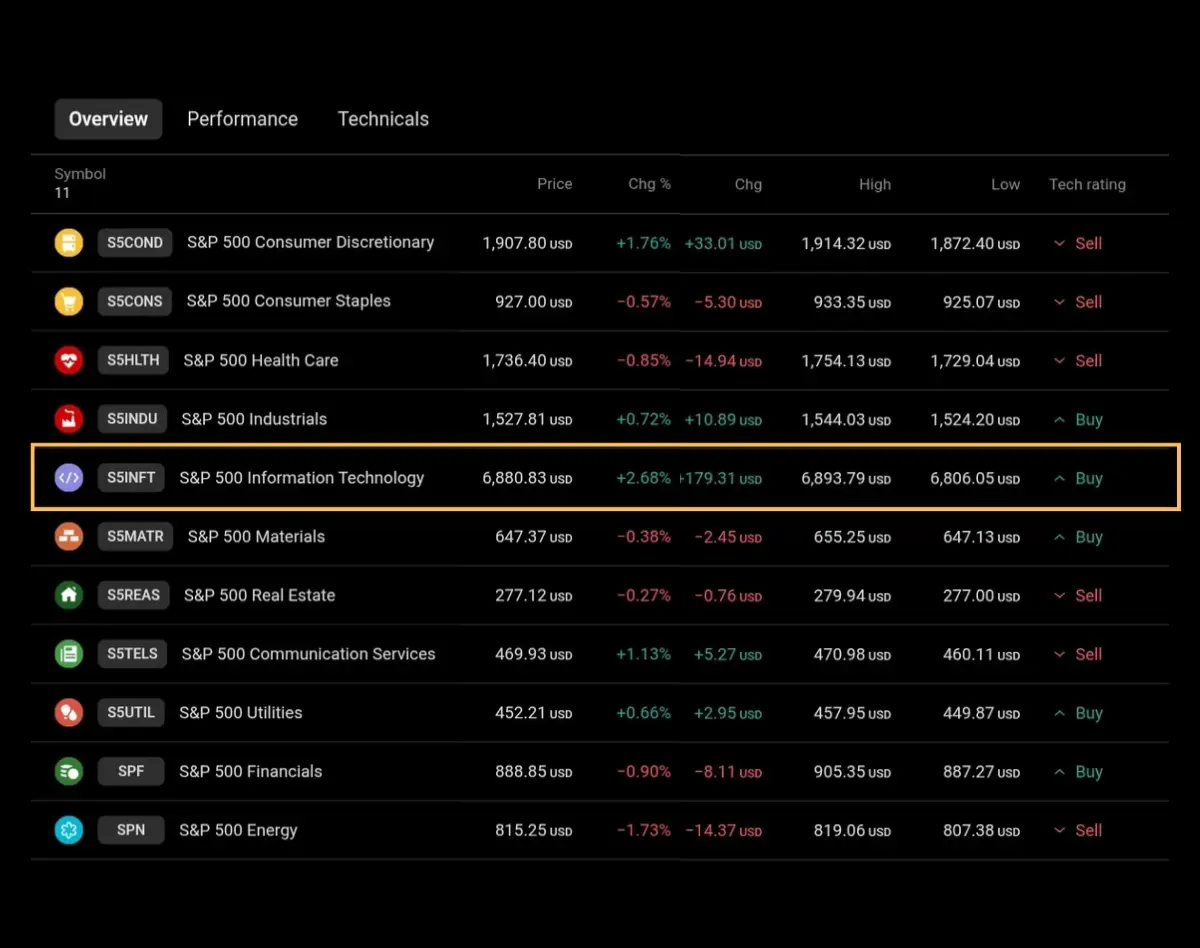Image resolution: width=1200 pixels, height=948 pixels.
Task: Click the Materials bricks icon
Action: click(69, 536)
